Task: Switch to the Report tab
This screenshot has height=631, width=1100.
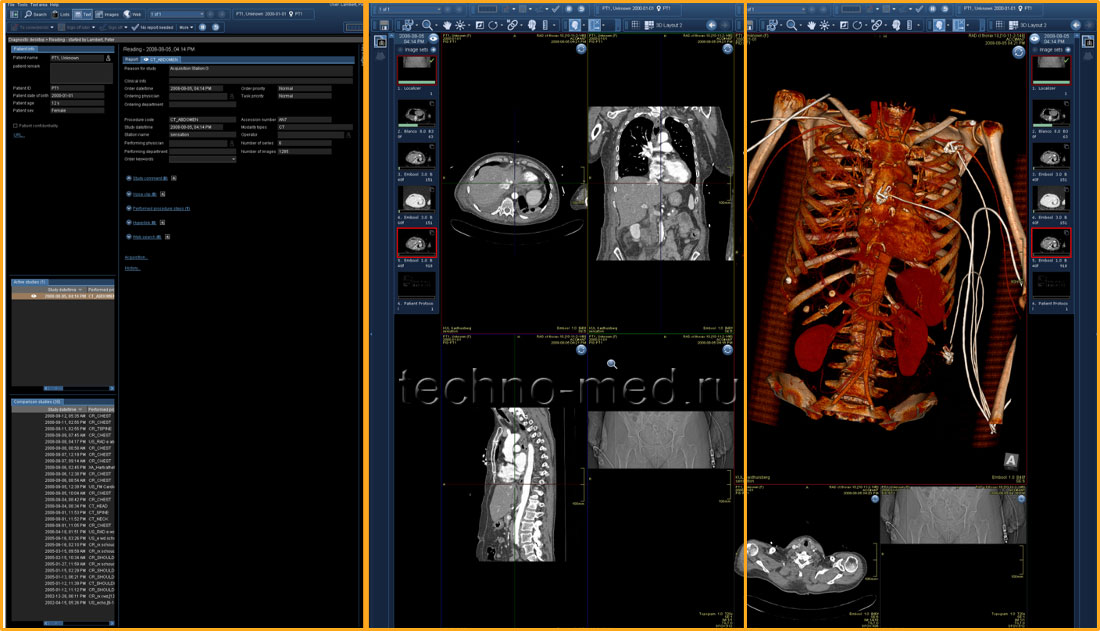Action: point(131,60)
